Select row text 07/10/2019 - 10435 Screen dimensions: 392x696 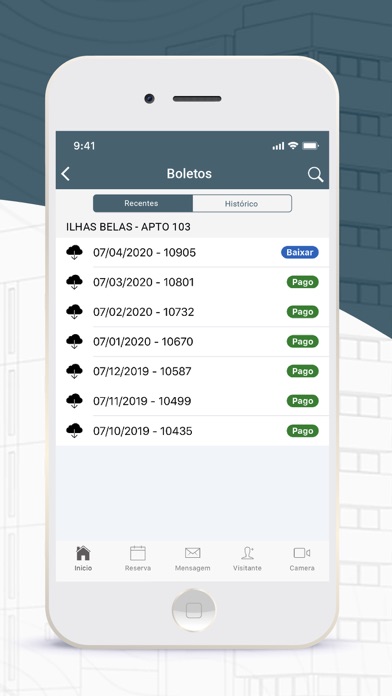[x=143, y=431]
